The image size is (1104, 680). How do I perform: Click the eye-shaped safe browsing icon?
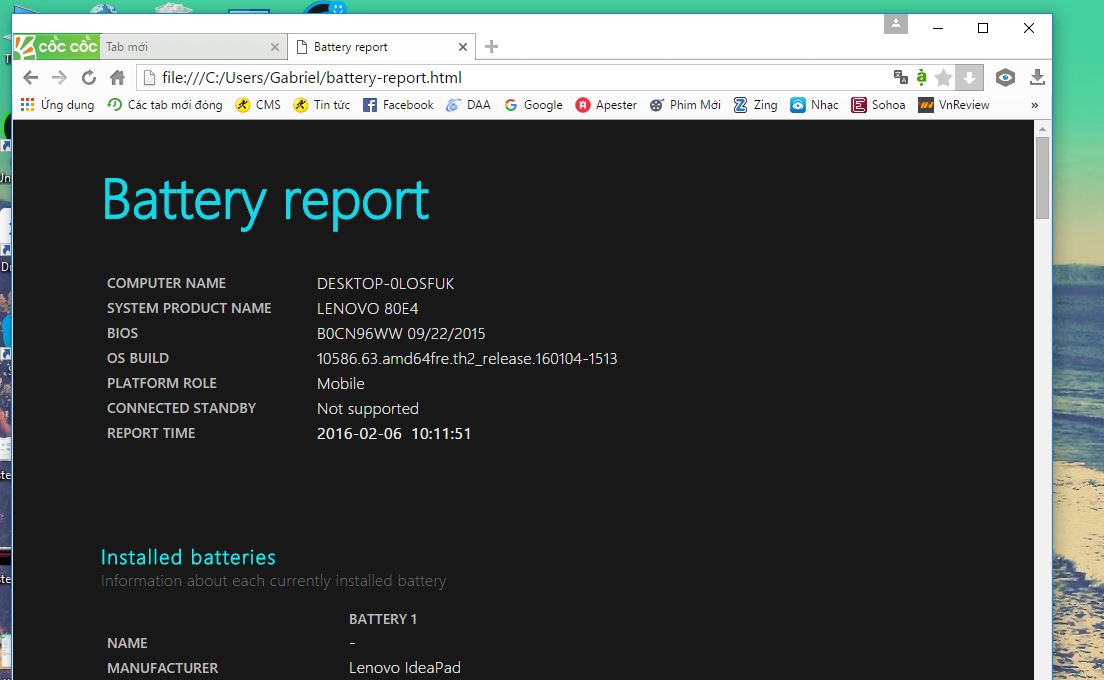point(1004,77)
